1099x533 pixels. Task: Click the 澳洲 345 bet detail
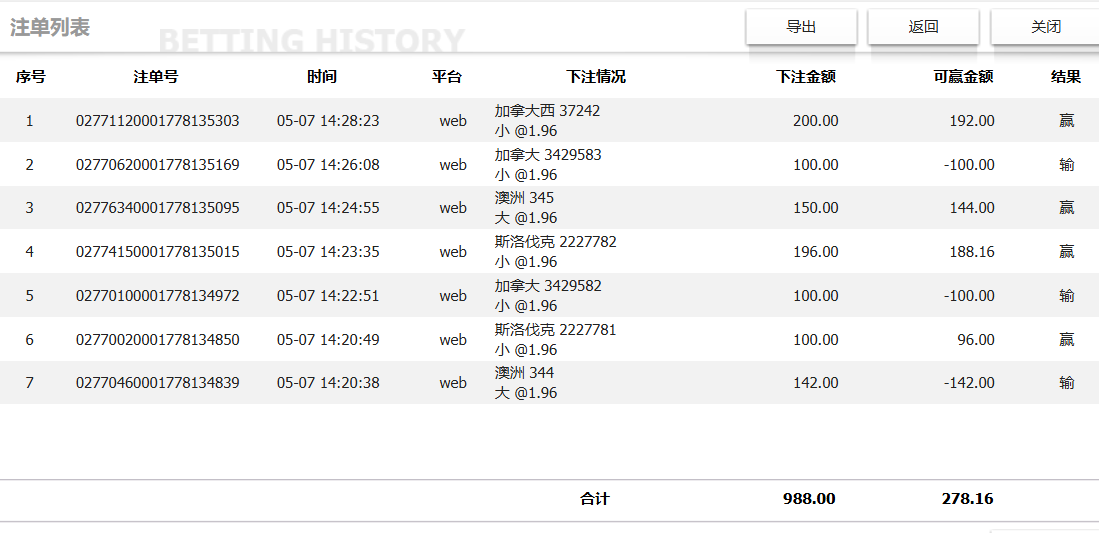coord(524,198)
